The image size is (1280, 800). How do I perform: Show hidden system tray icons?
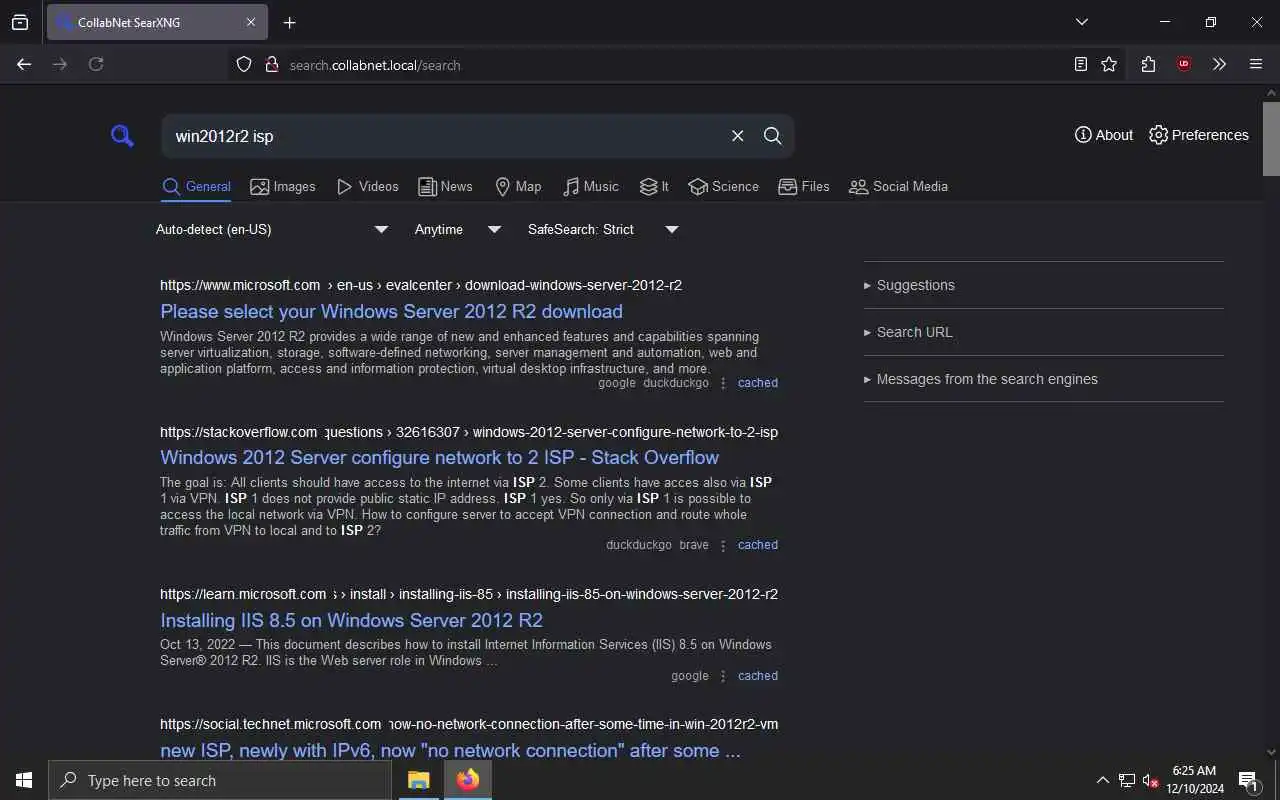(1103, 780)
